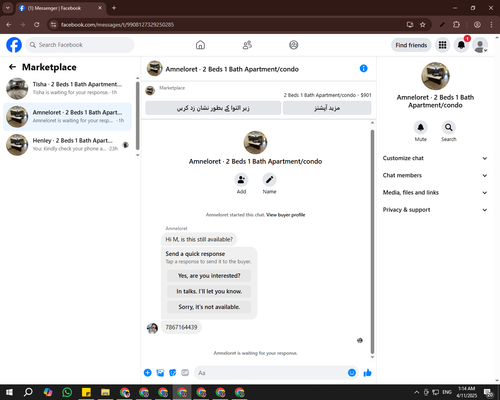Click chat messages vertical scrollbar

[372, 242]
